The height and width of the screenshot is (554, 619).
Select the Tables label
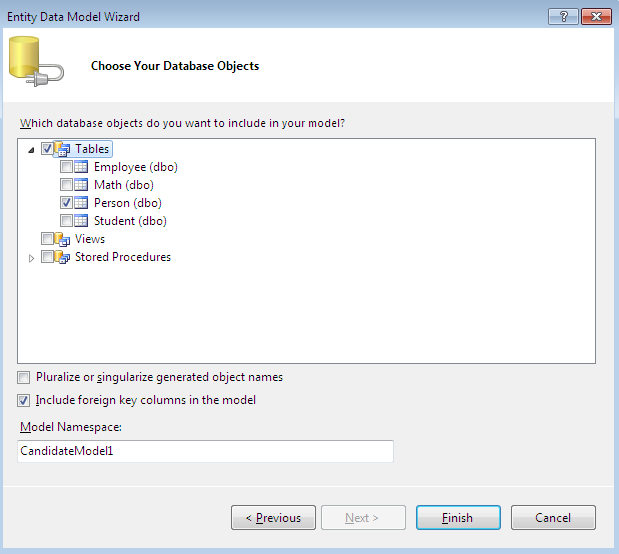coord(92,149)
